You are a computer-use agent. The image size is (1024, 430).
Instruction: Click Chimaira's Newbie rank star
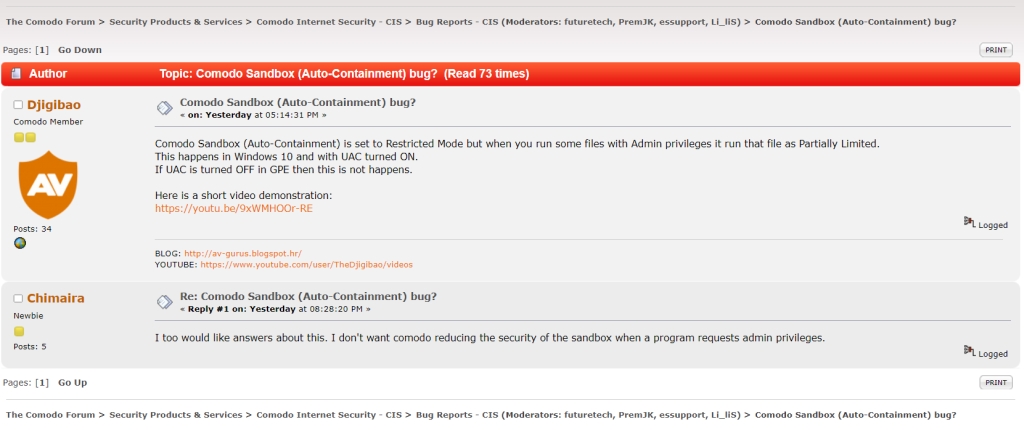[19, 331]
